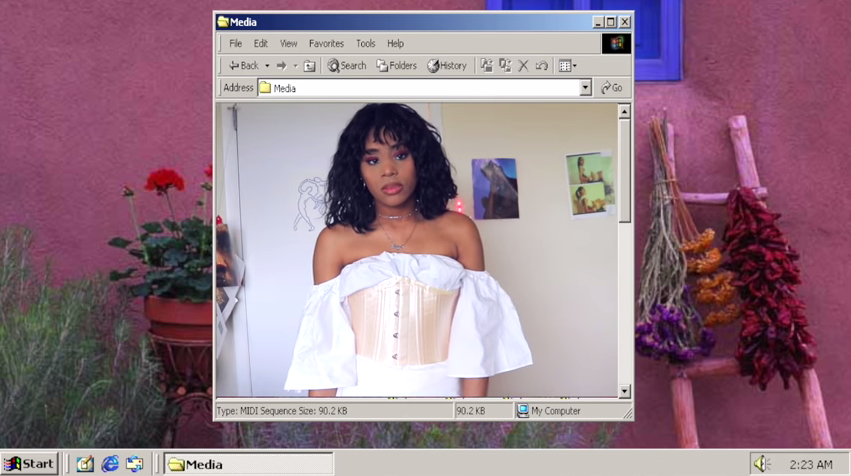Click the Move To toolbar icon
This screenshot has width=851, height=476.
point(486,66)
